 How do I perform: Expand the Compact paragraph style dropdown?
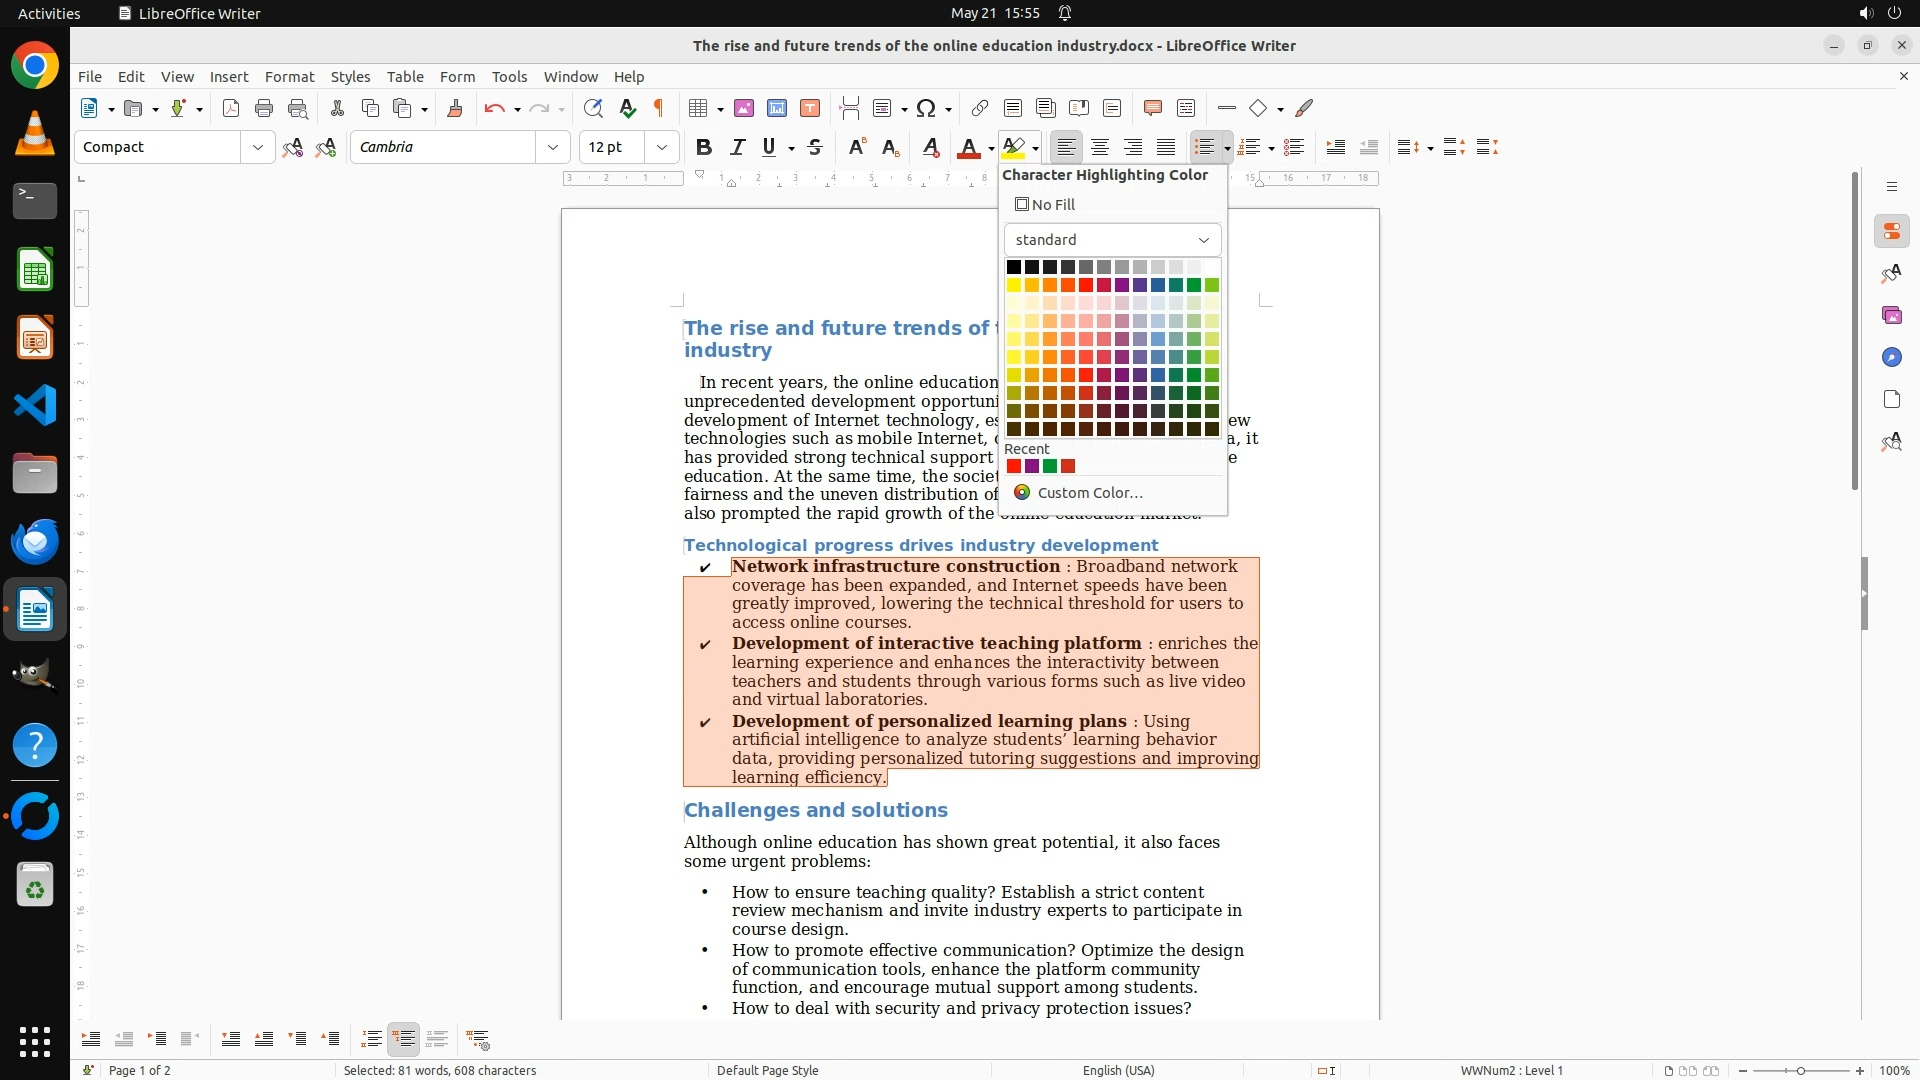257,147
